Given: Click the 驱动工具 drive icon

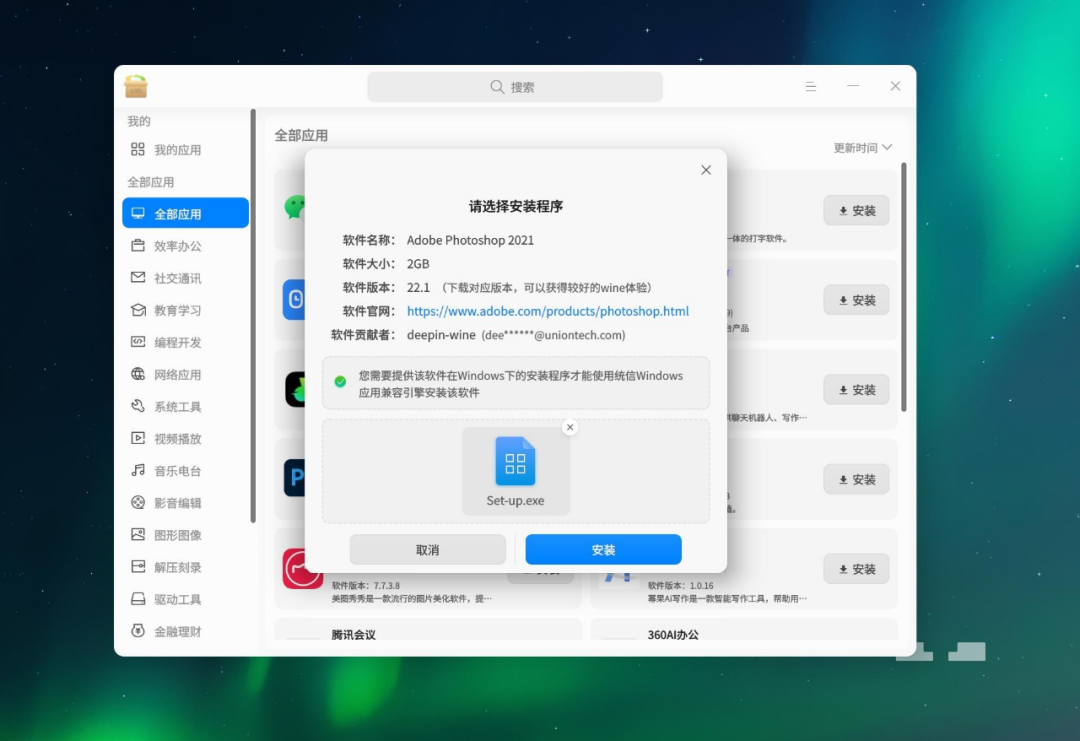Looking at the screenshot, I should (138, 599).
